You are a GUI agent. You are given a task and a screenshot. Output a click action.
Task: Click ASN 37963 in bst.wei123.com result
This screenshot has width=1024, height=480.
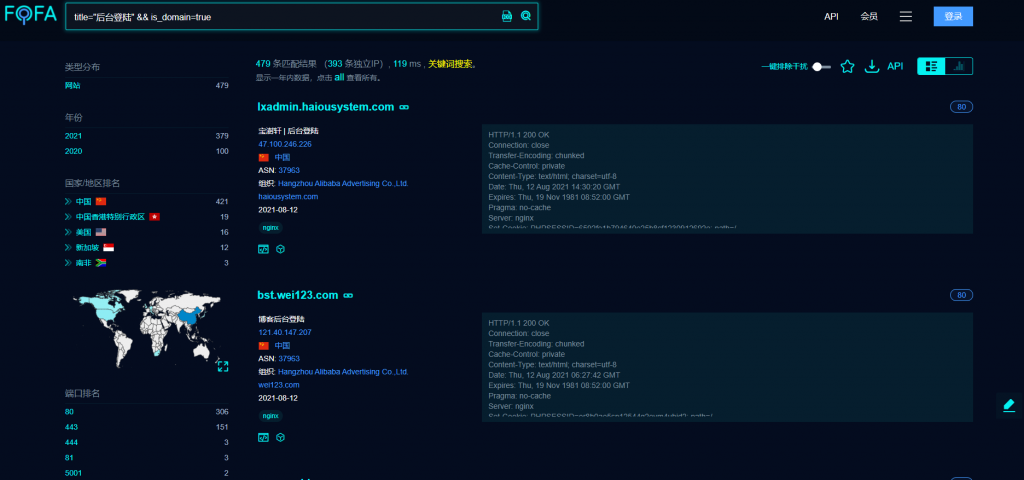289,359
